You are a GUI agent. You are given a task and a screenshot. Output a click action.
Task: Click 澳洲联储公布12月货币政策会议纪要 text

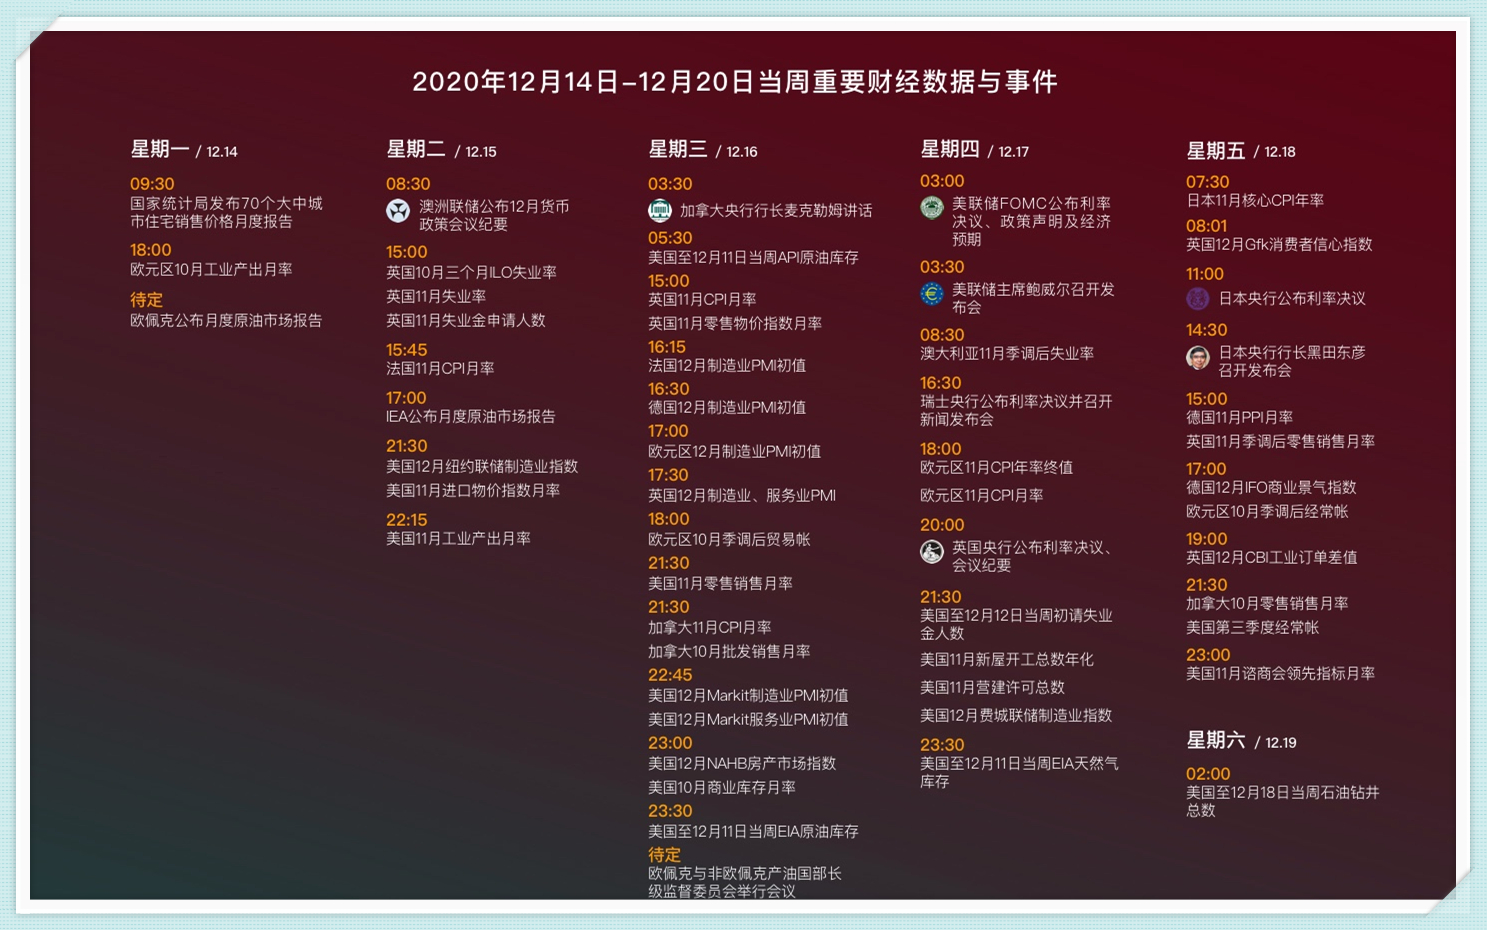point(494,215)
